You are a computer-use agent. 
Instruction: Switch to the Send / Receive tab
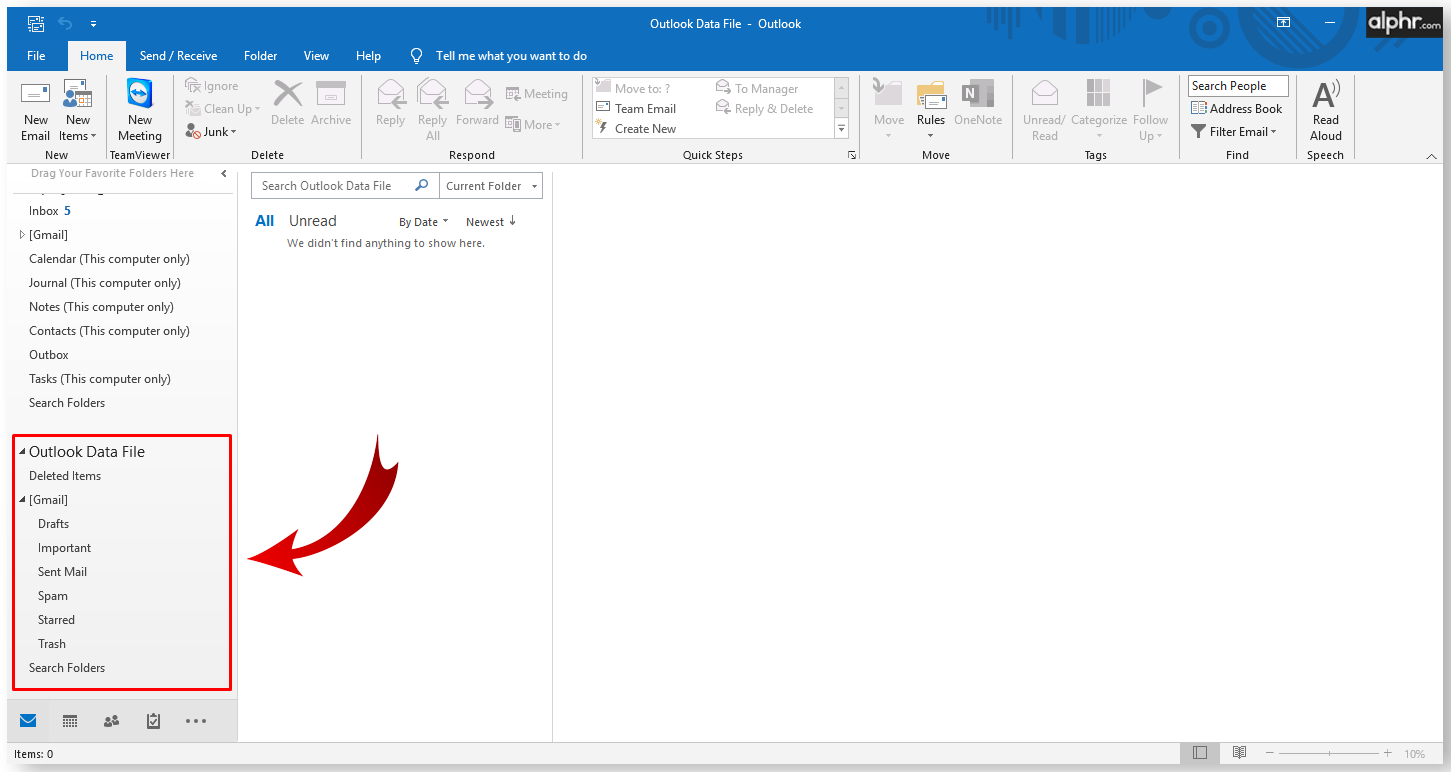(x=178, y=56)
